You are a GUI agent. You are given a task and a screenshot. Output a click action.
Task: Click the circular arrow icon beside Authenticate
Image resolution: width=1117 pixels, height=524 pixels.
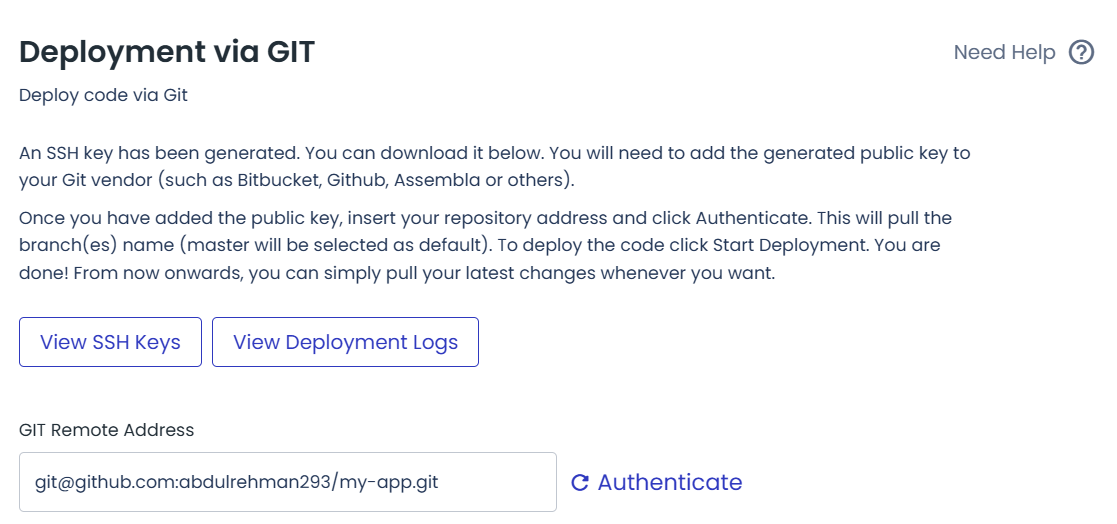tap(580, 483)
